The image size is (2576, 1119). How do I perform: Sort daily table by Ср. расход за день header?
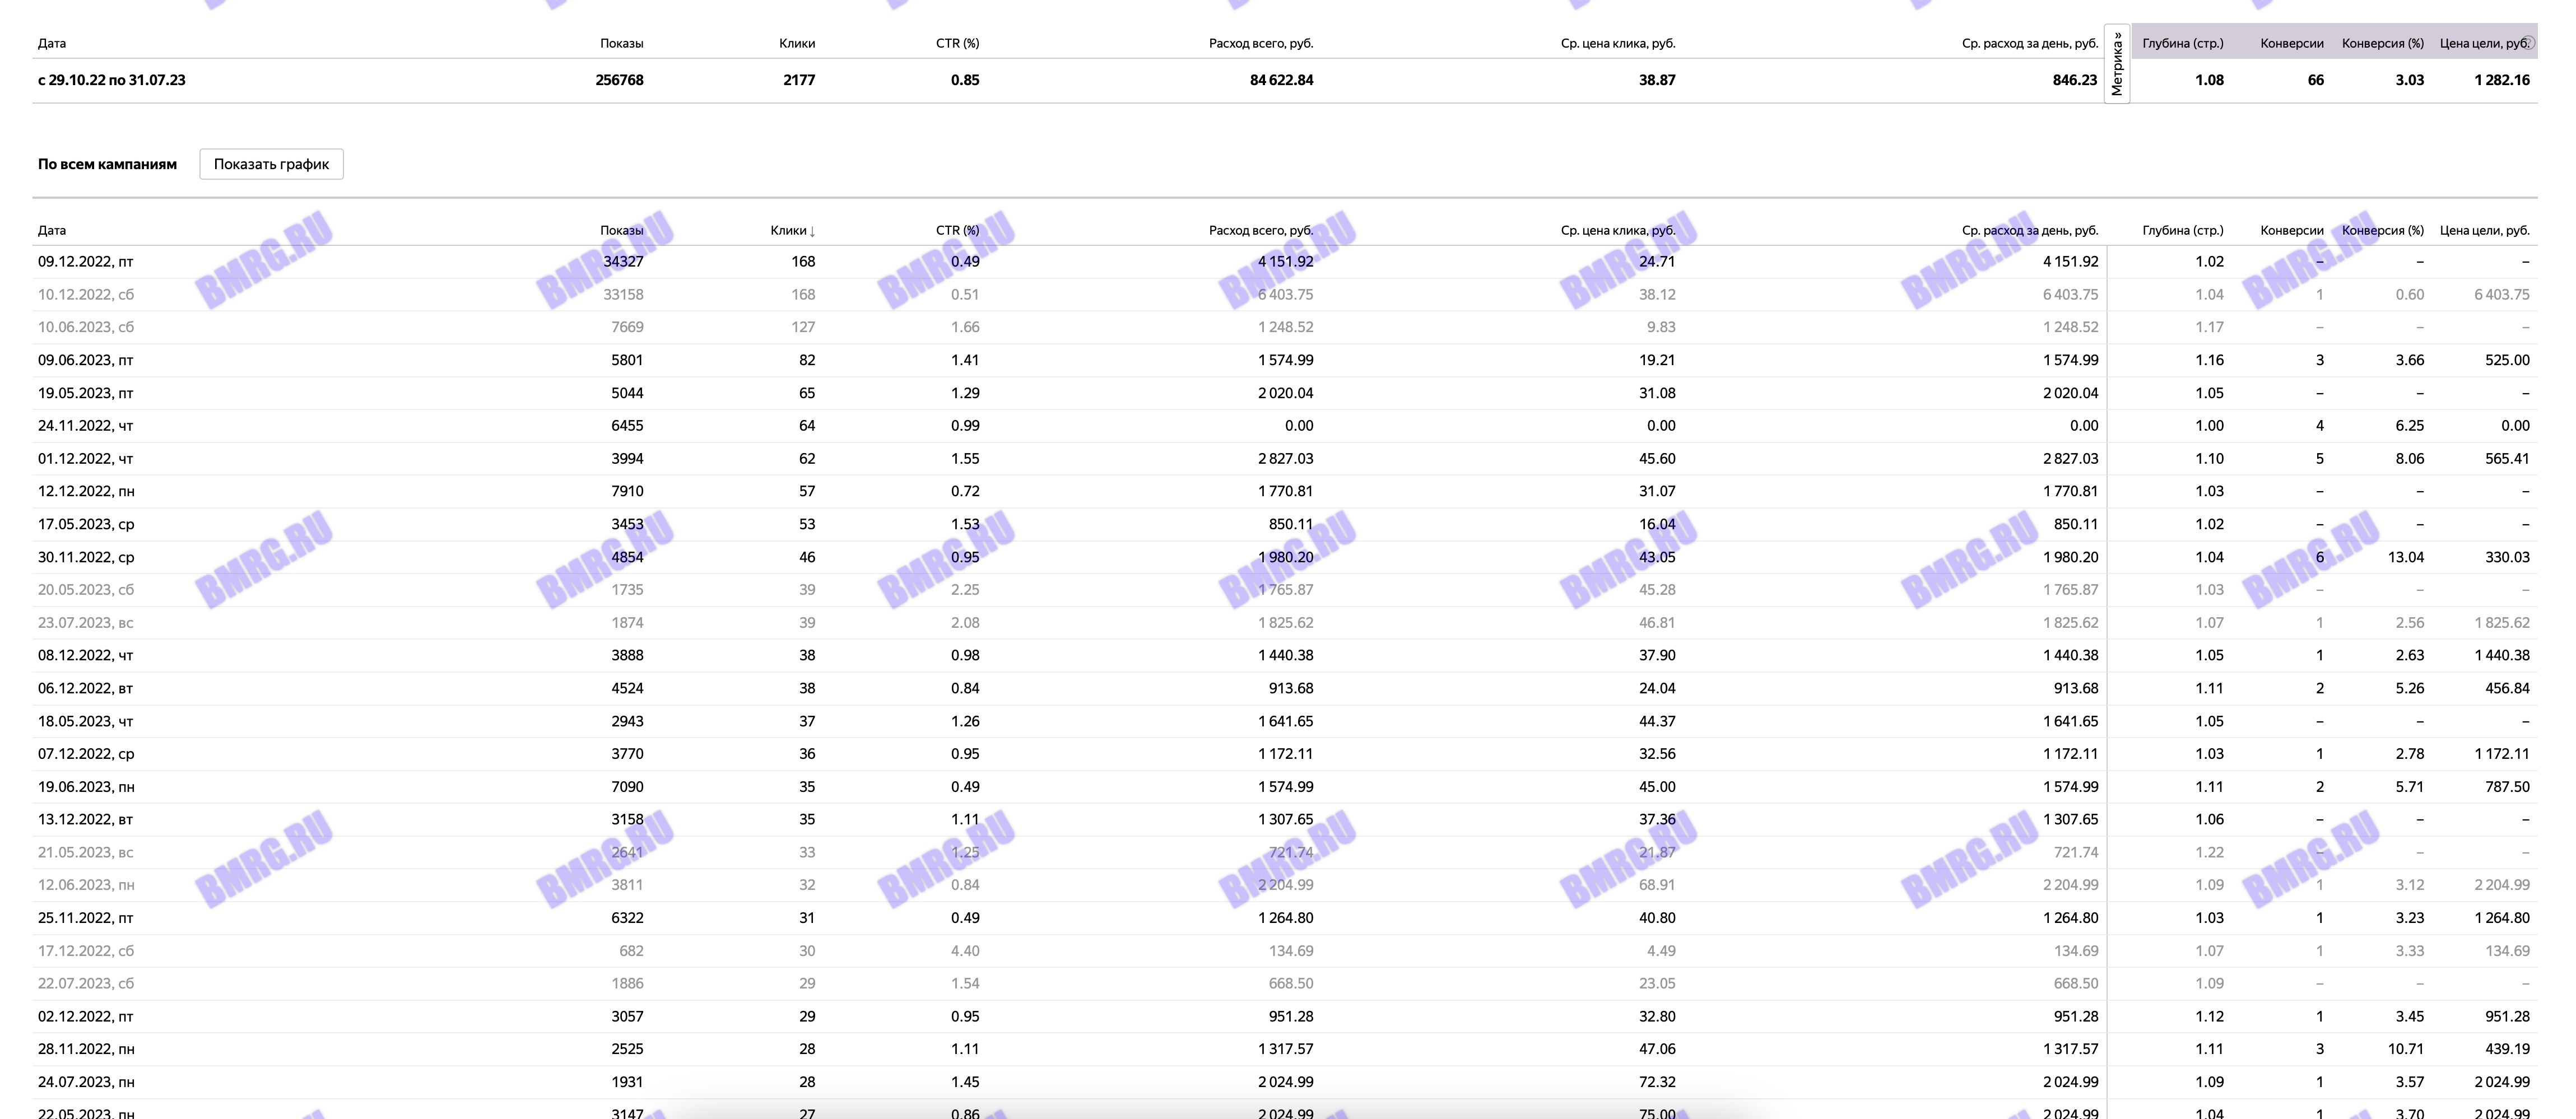(x=2029, y=230)
